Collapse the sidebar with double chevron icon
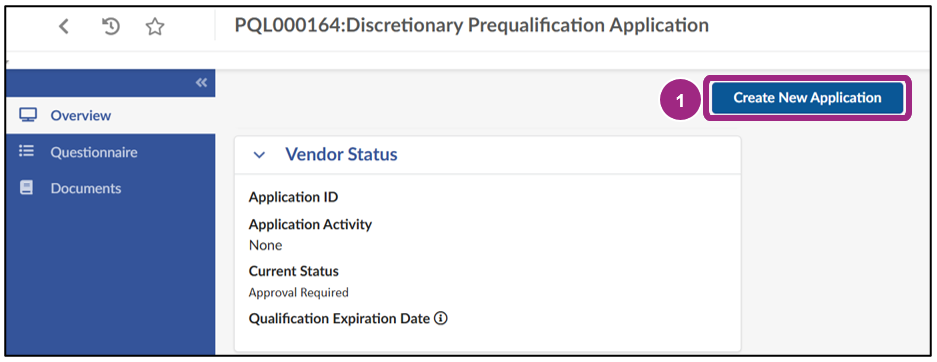 (201, 83)
